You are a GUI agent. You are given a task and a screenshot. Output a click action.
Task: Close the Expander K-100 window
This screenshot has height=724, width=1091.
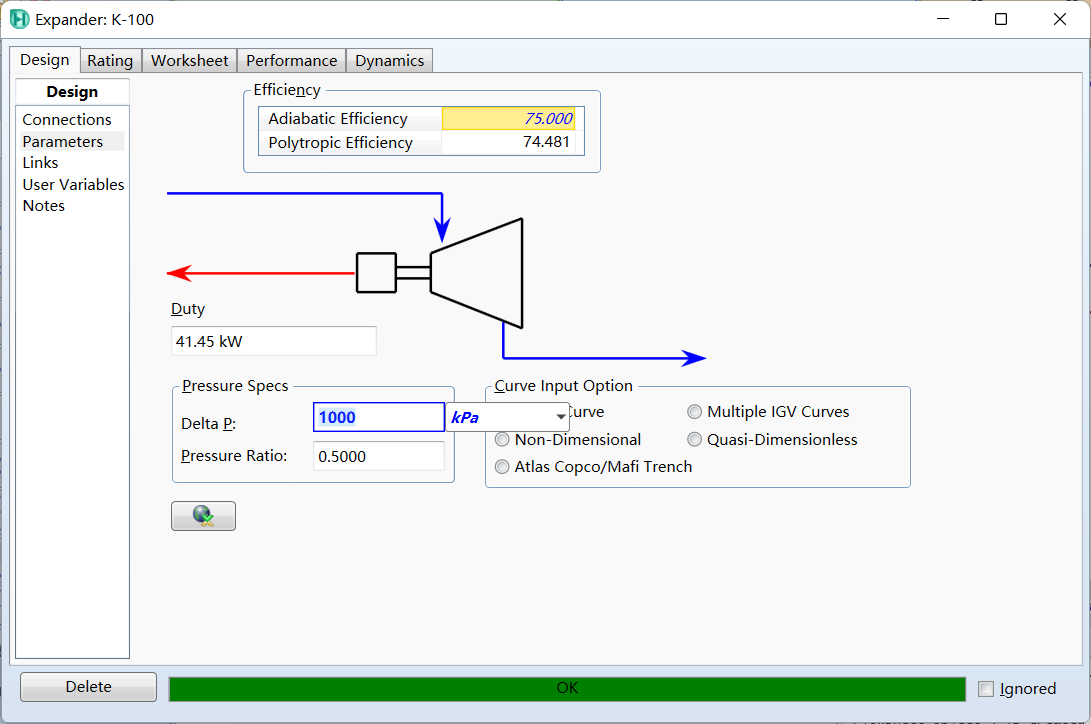click(x=1060, y=19)
